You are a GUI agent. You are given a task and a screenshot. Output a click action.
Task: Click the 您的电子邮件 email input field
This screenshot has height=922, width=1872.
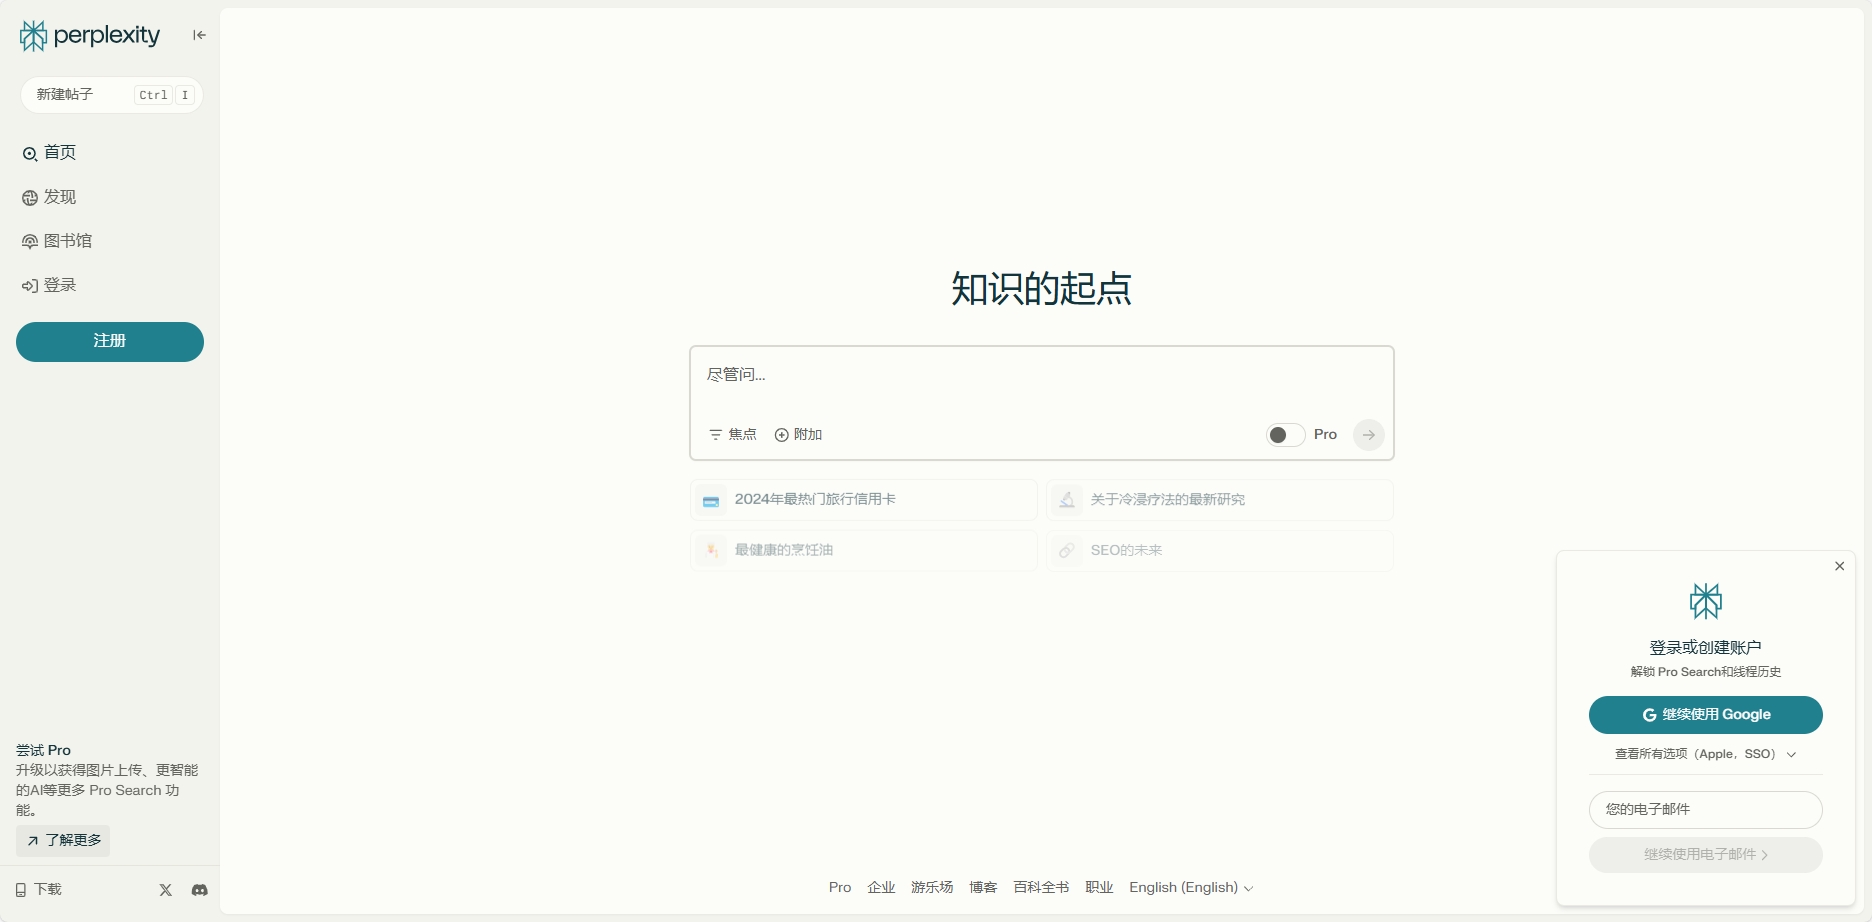tap(1705, 810)
